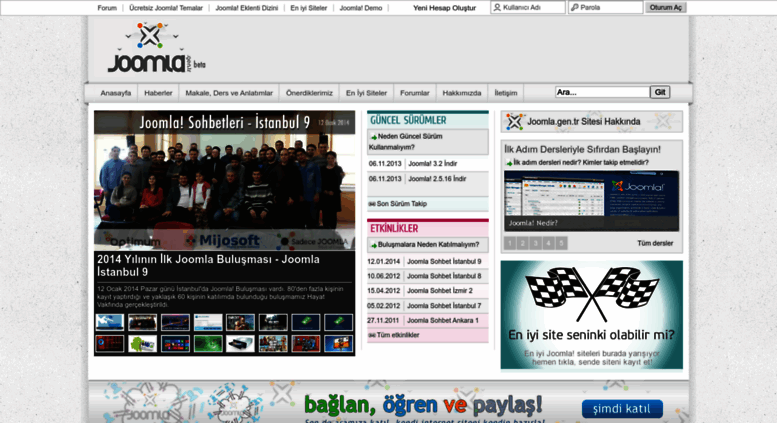
Task: Open Tüm etkinlikler link
Action: point(397,335)
